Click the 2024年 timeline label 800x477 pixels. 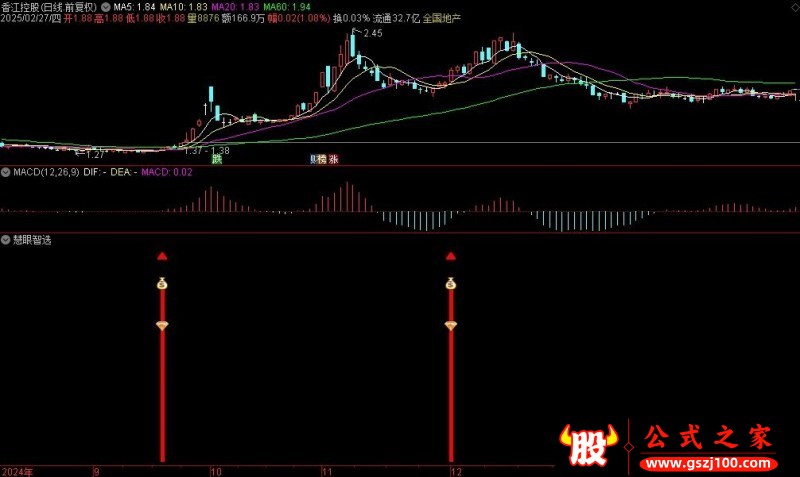pyautogui.click(x=17, y=472)
